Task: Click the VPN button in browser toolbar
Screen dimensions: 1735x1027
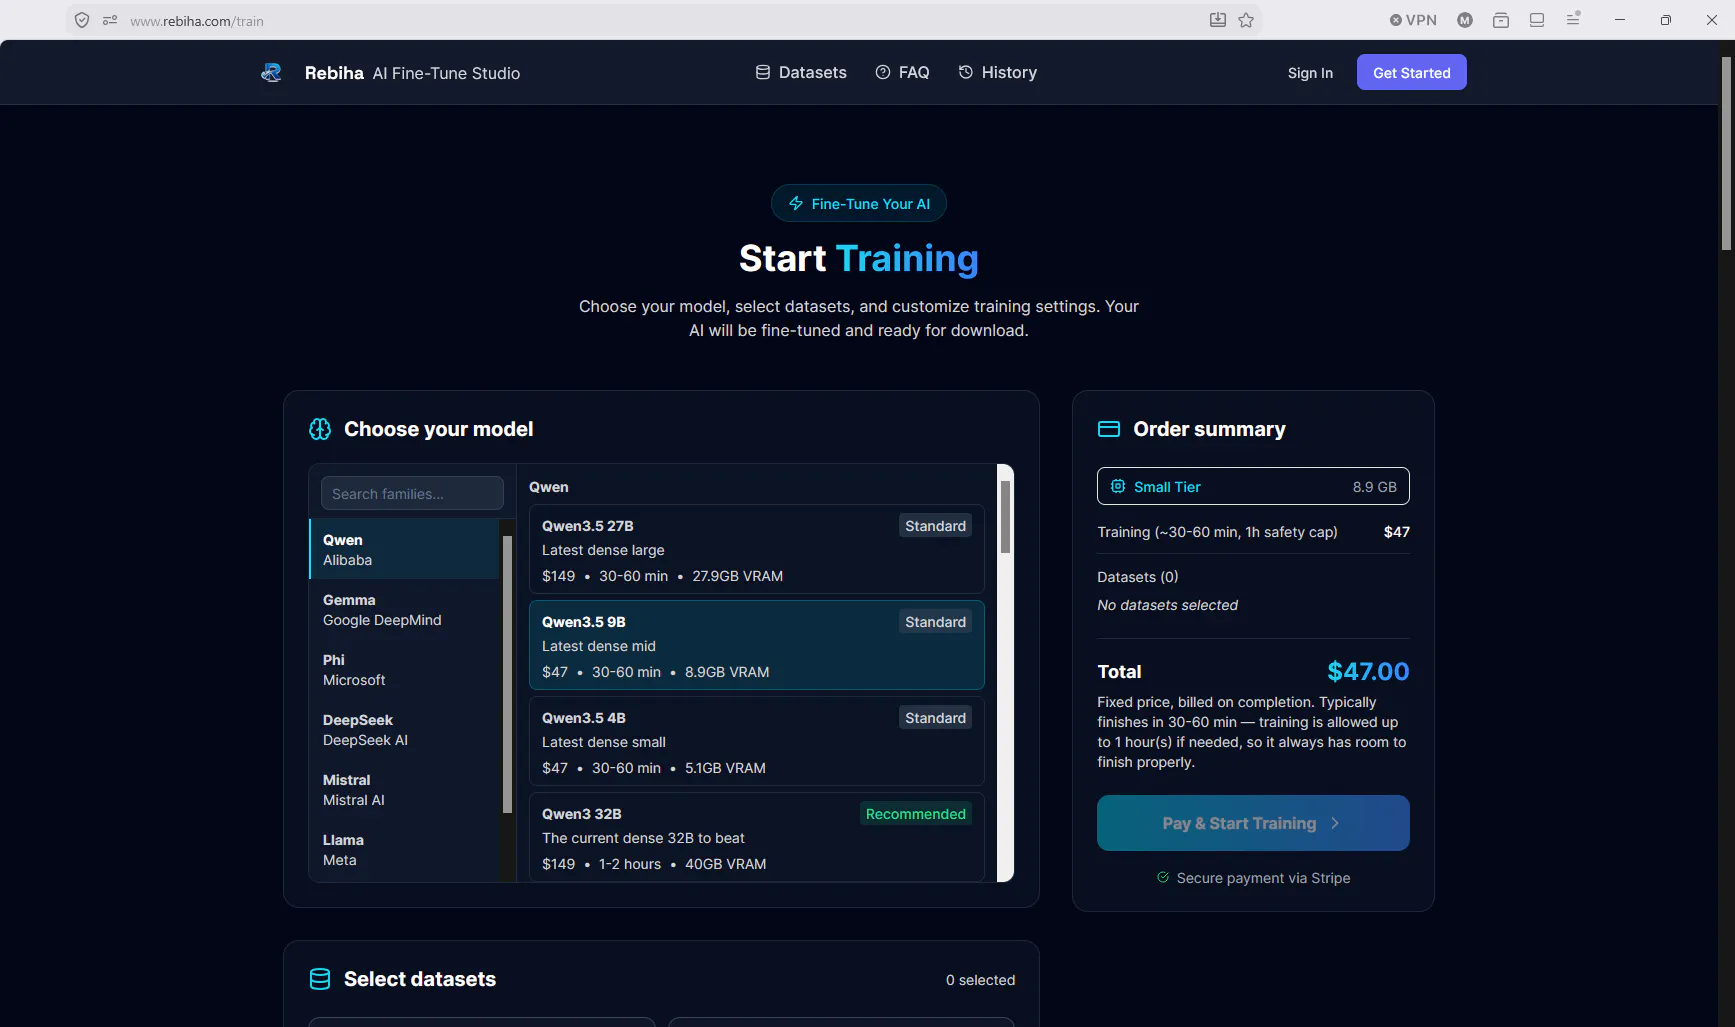Action: (x=1413, y=20)
